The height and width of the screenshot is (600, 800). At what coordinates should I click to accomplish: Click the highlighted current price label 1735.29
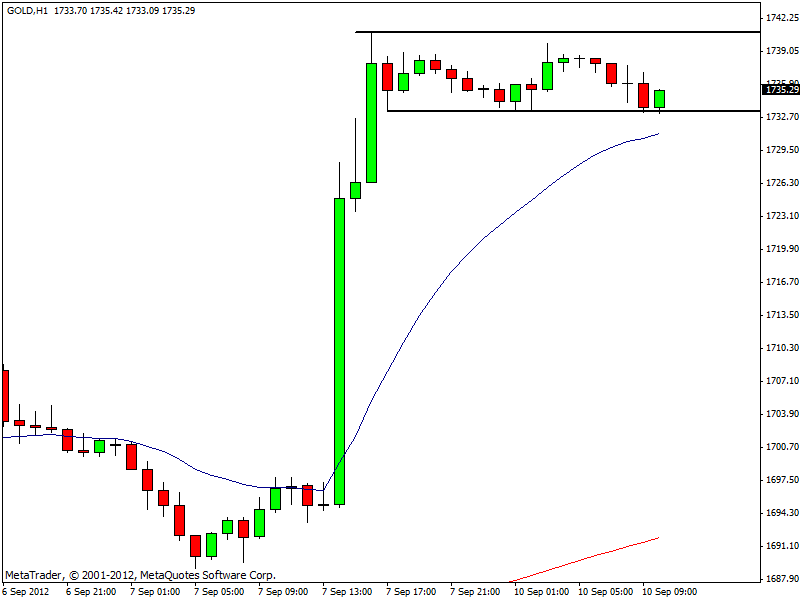click(781, 90)
